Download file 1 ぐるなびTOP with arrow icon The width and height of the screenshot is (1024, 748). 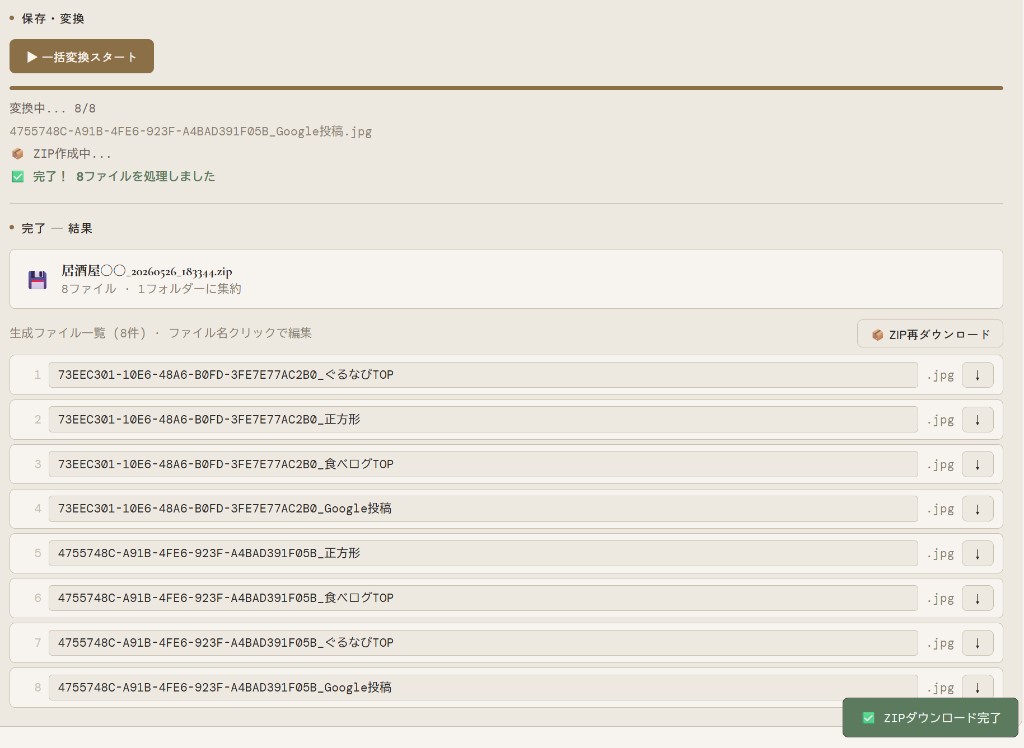click(977, 375)
